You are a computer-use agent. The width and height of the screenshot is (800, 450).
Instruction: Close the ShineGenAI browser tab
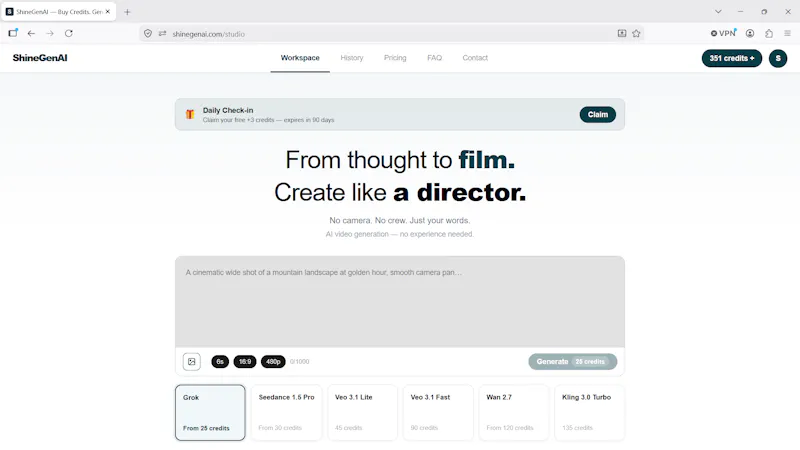108,11
